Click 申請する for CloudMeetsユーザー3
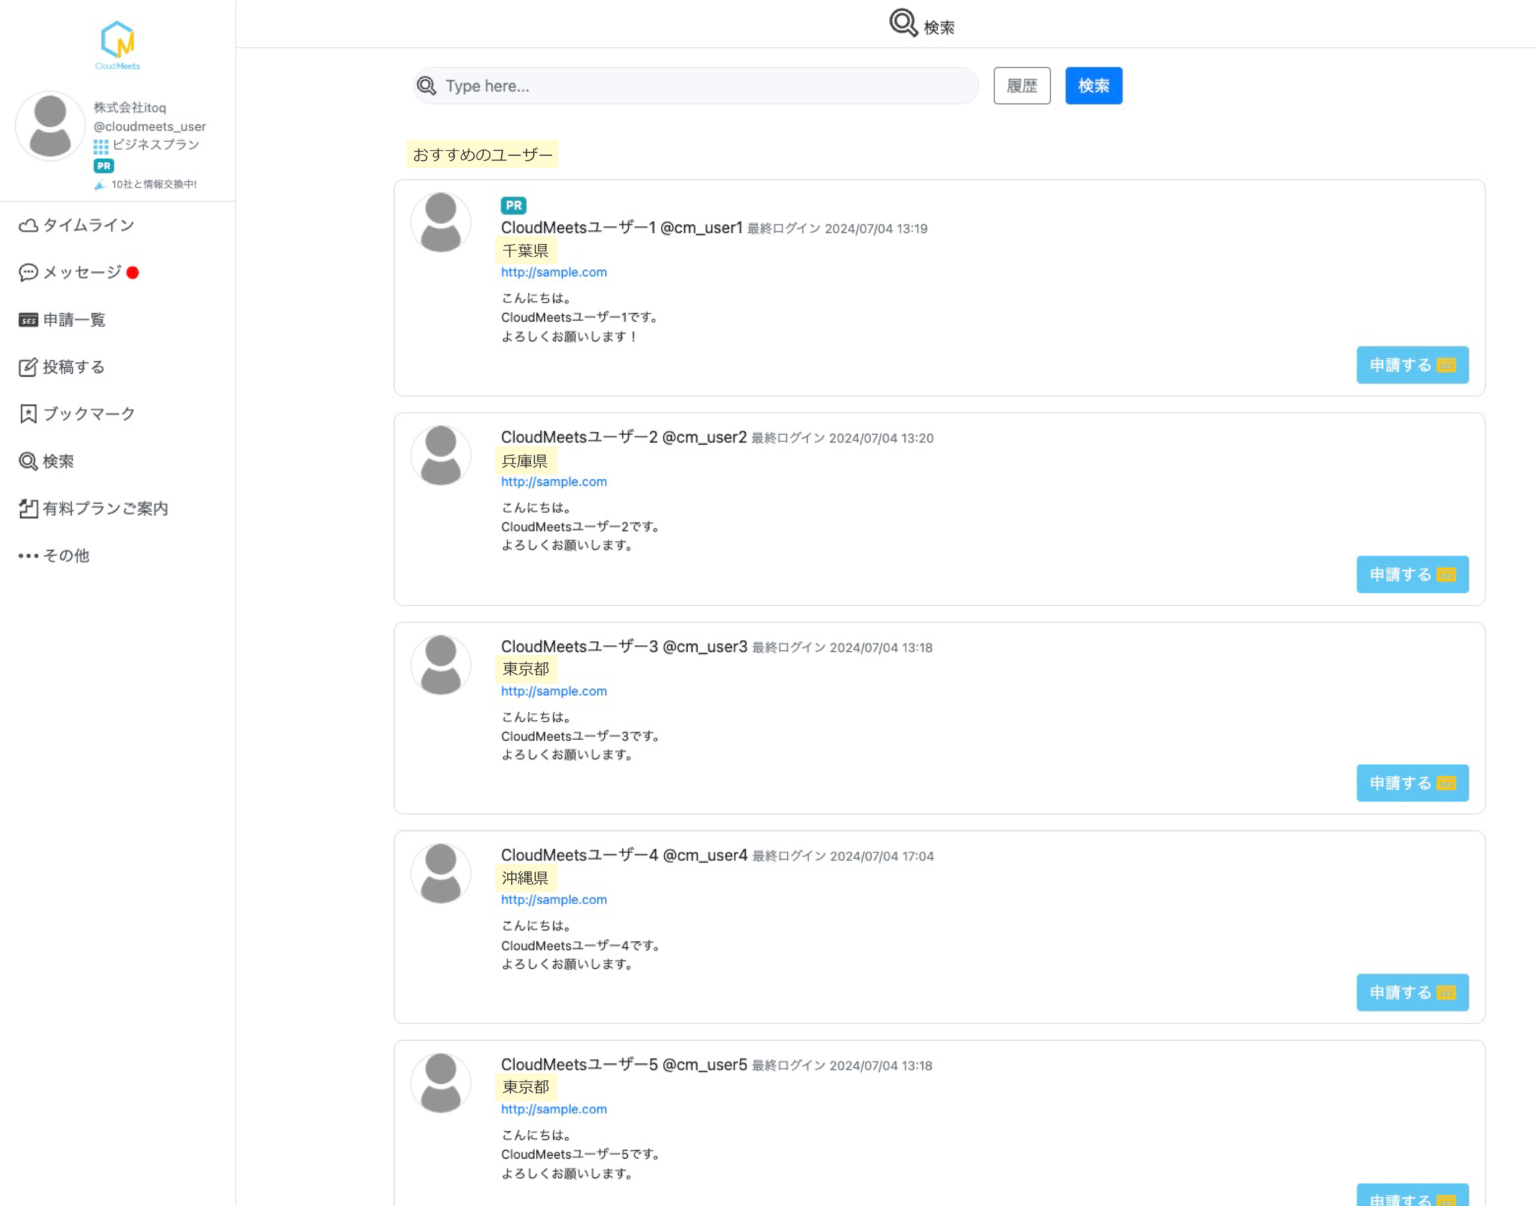Image resolution: width=1536 pixels, height=1206 pixels. (1411, 783)
